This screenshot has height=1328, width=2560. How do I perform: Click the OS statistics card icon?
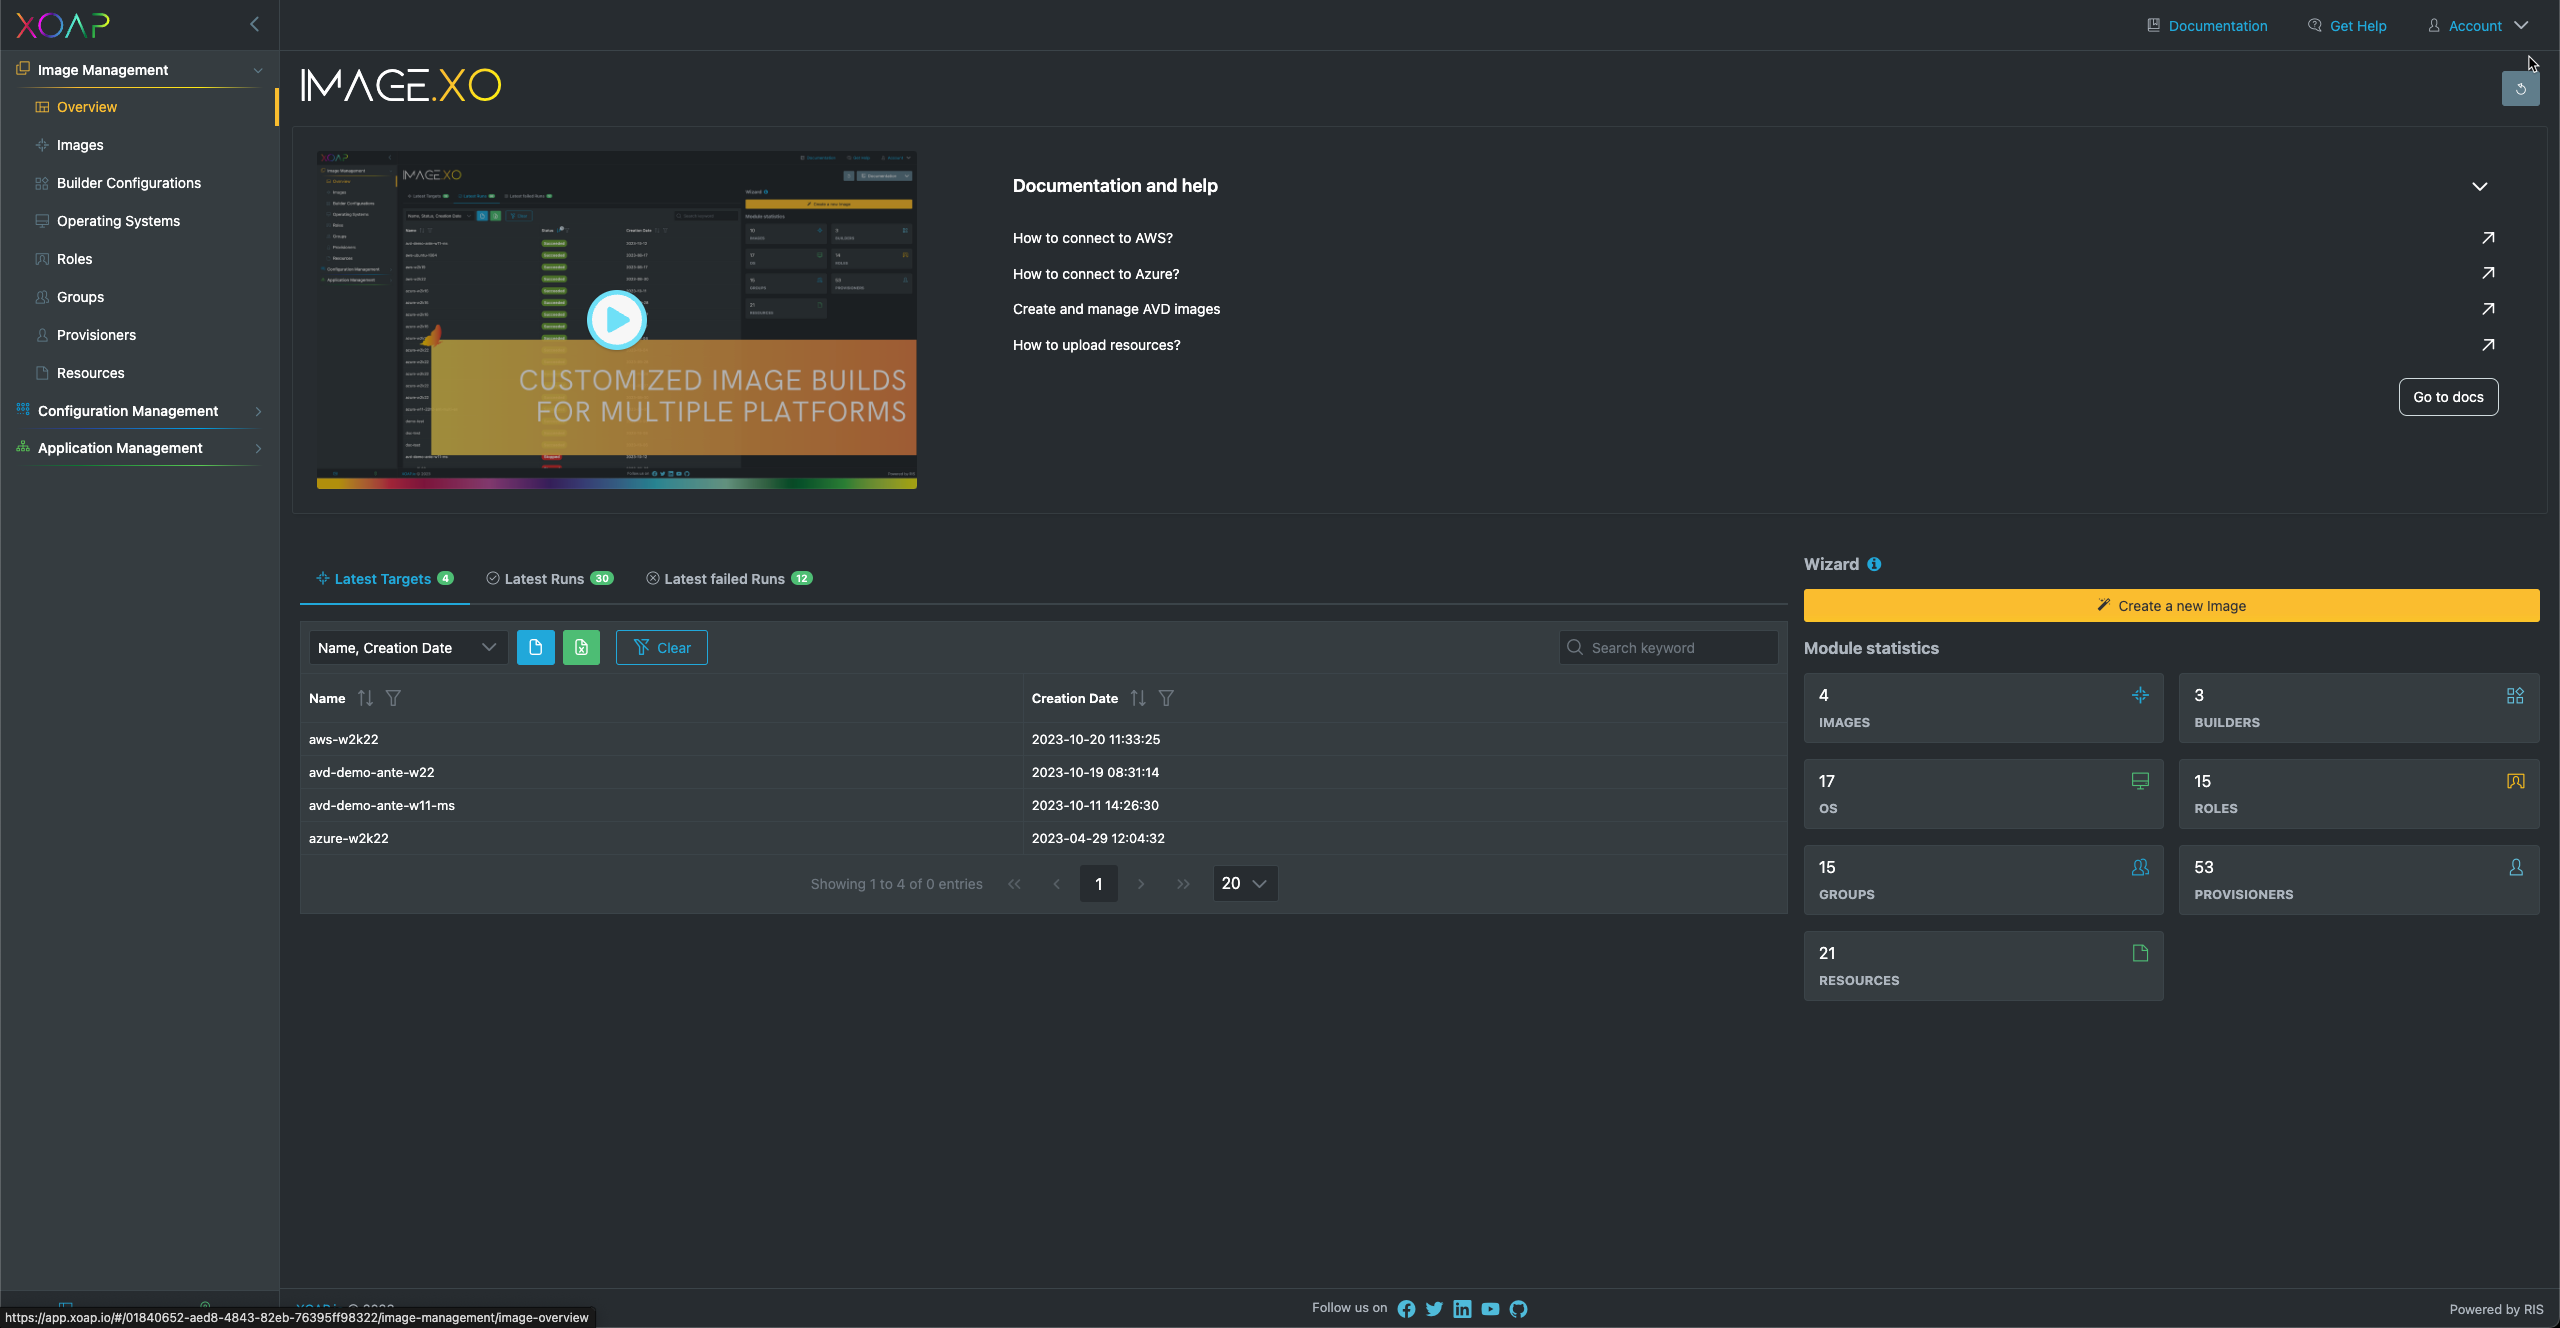pyautogui.click(x=2140, y=781)
